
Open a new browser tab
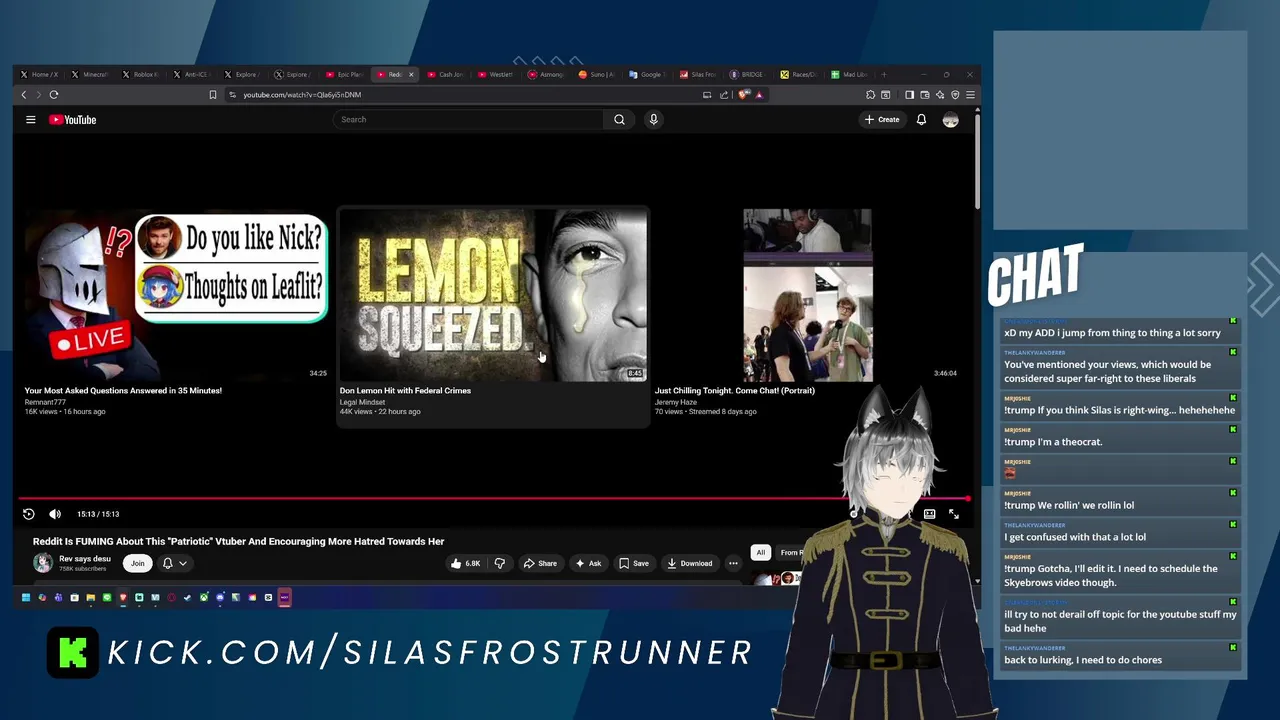883,74
